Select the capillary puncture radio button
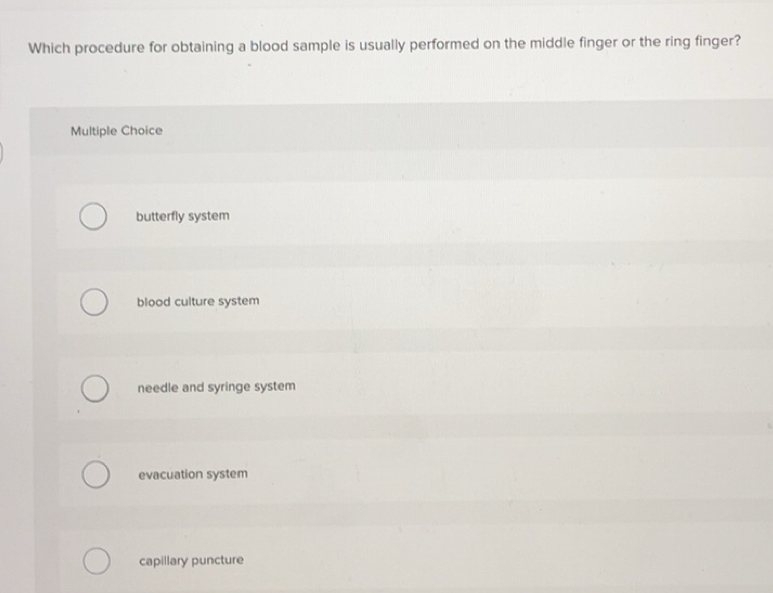The image size is (773, 593). [96, 561]
